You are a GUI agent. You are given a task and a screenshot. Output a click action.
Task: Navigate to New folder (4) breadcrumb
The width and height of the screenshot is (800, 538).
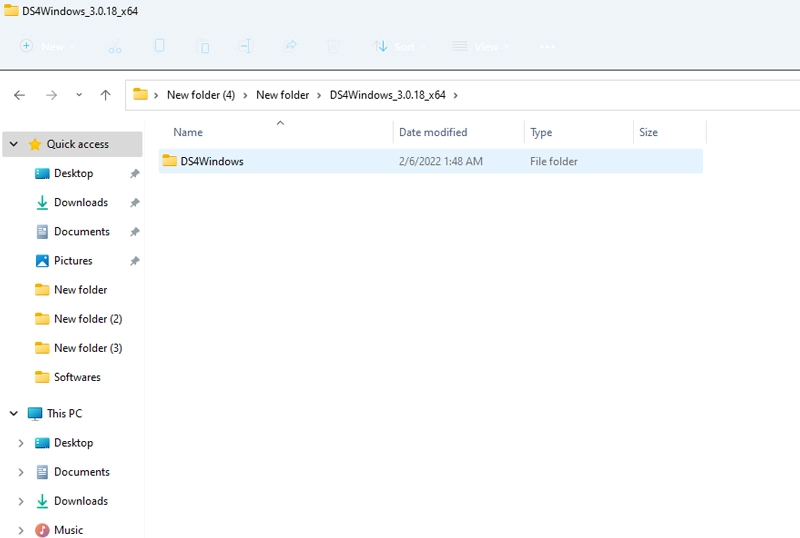coord(201,95)
